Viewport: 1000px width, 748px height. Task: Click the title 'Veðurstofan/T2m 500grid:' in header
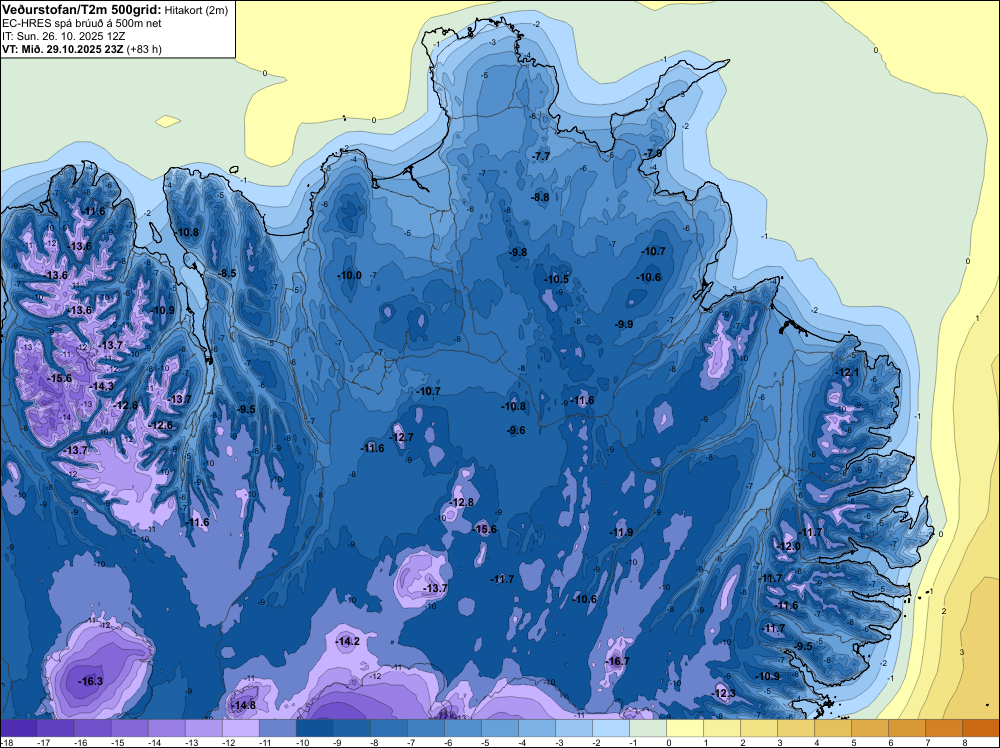tap(82, 10)
